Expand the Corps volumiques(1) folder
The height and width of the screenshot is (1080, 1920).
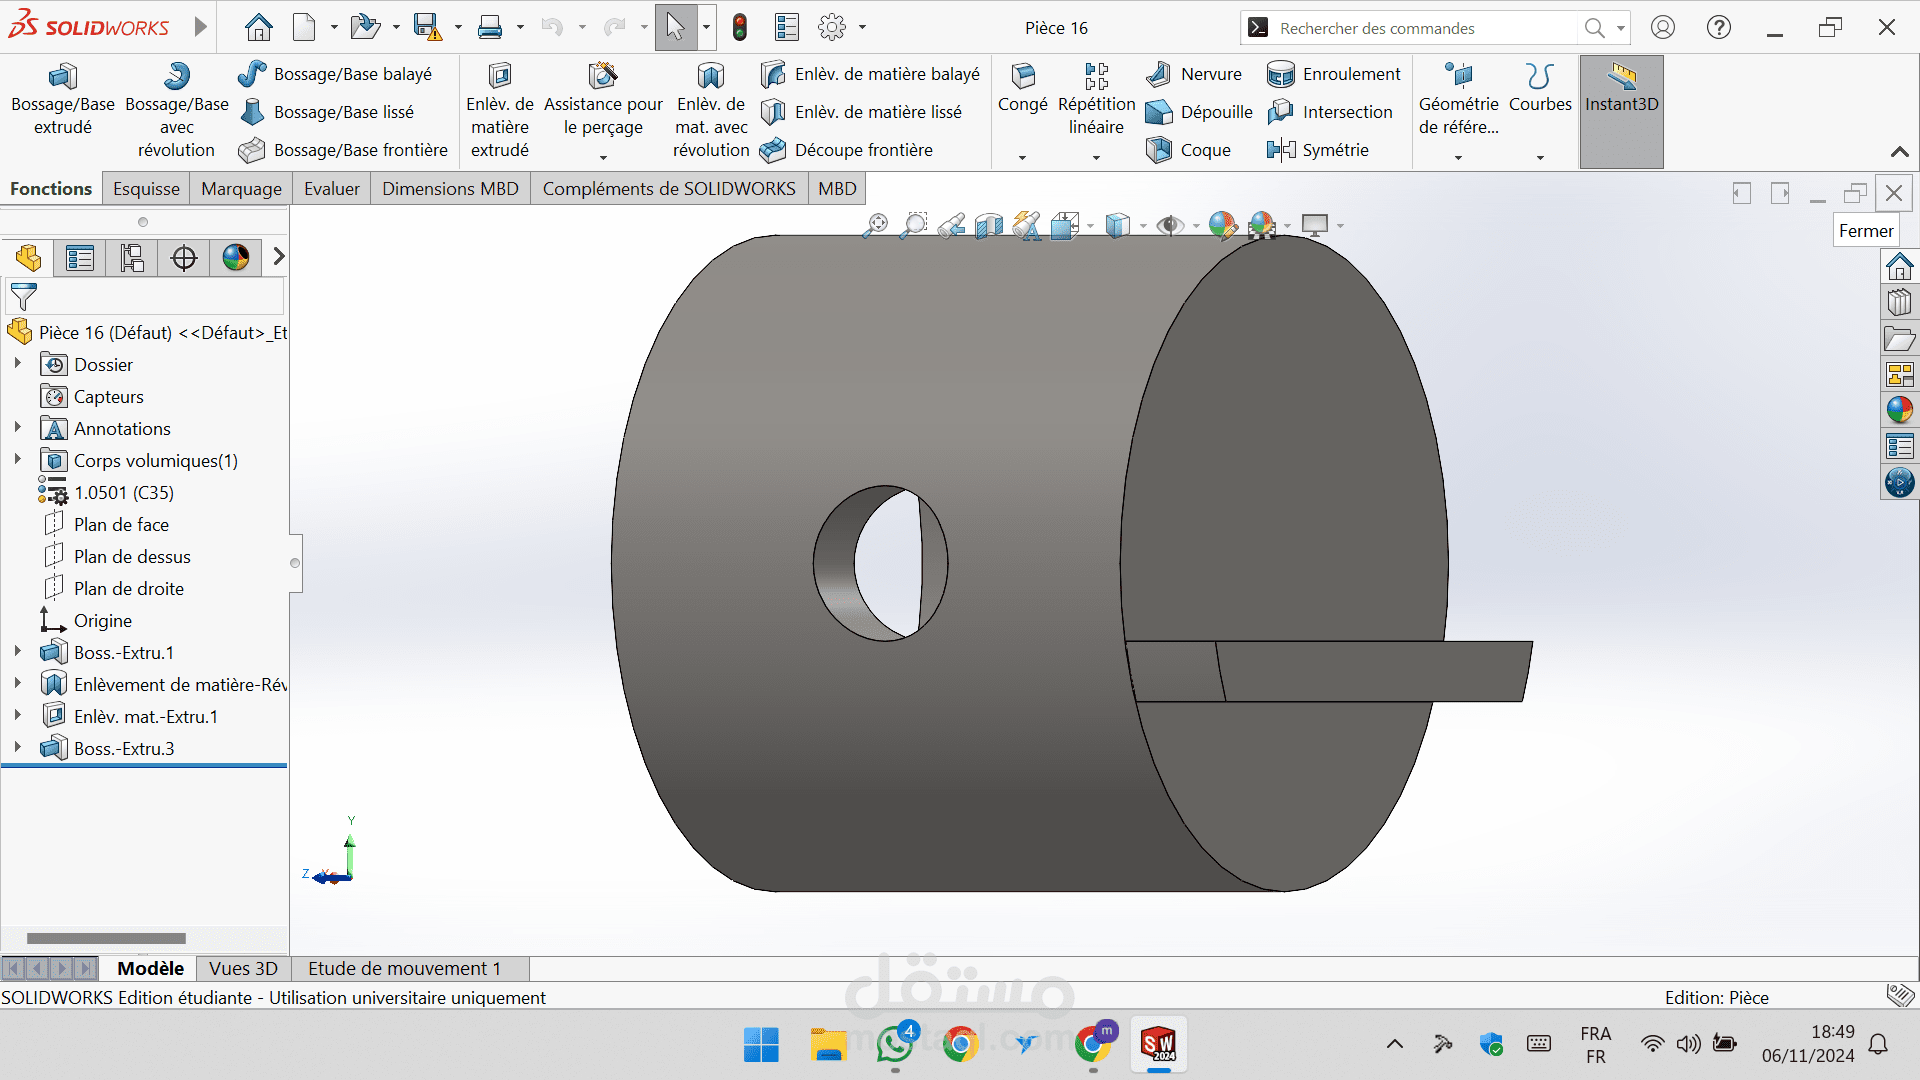(17, 460)
